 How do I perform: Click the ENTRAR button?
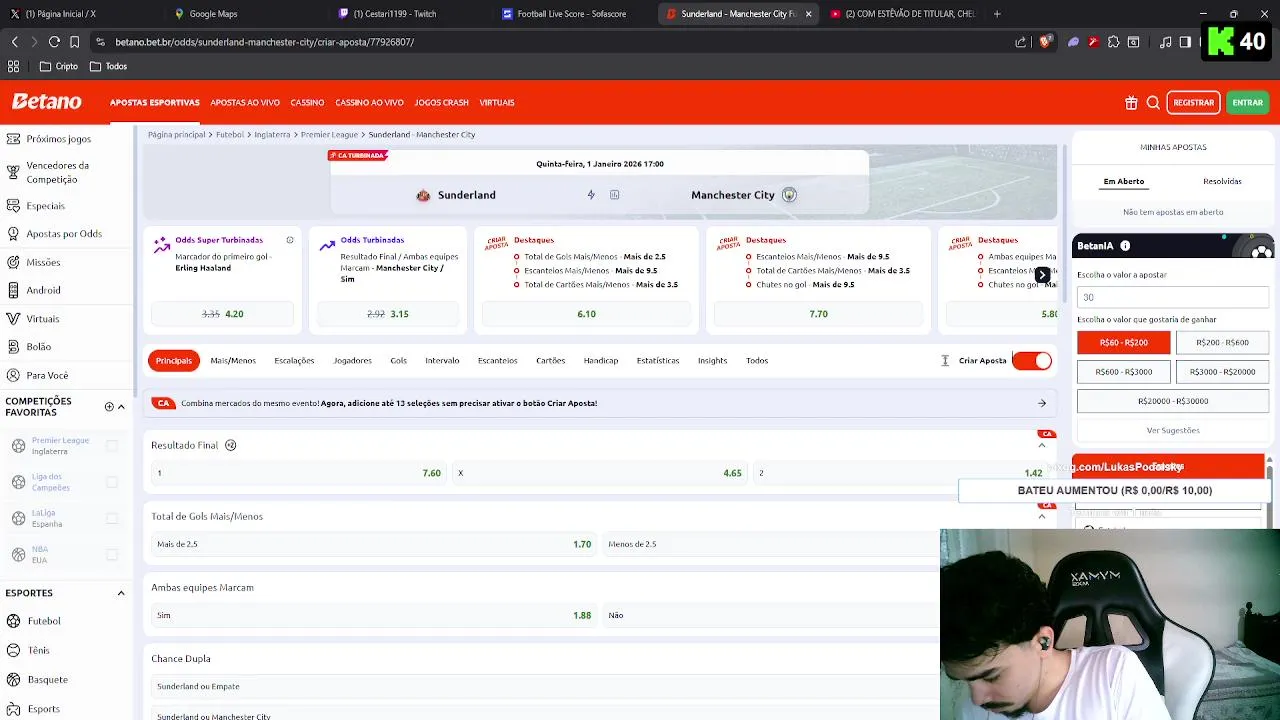click(x=1247, y=102)
